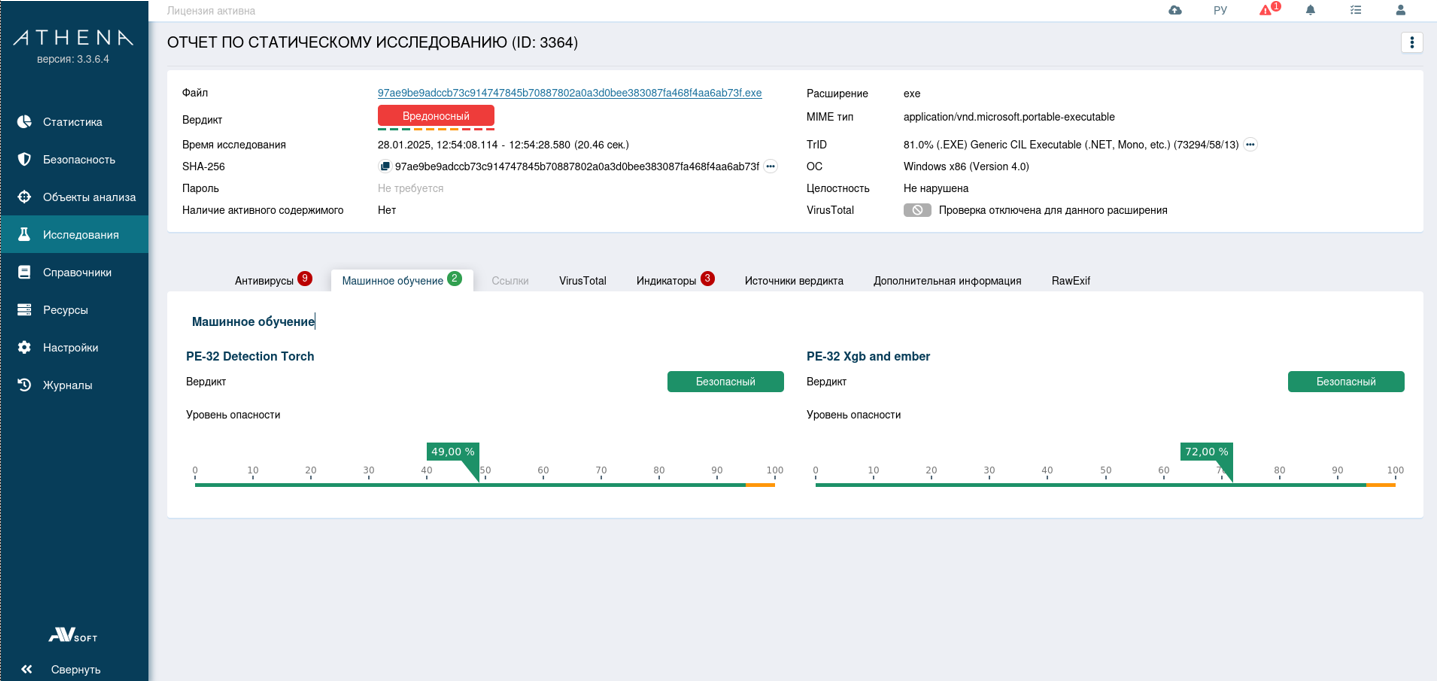Viewport: 1437px width, 681px height.
Task: Click the cloud download icon in top bar
Action: (1175, 10)
